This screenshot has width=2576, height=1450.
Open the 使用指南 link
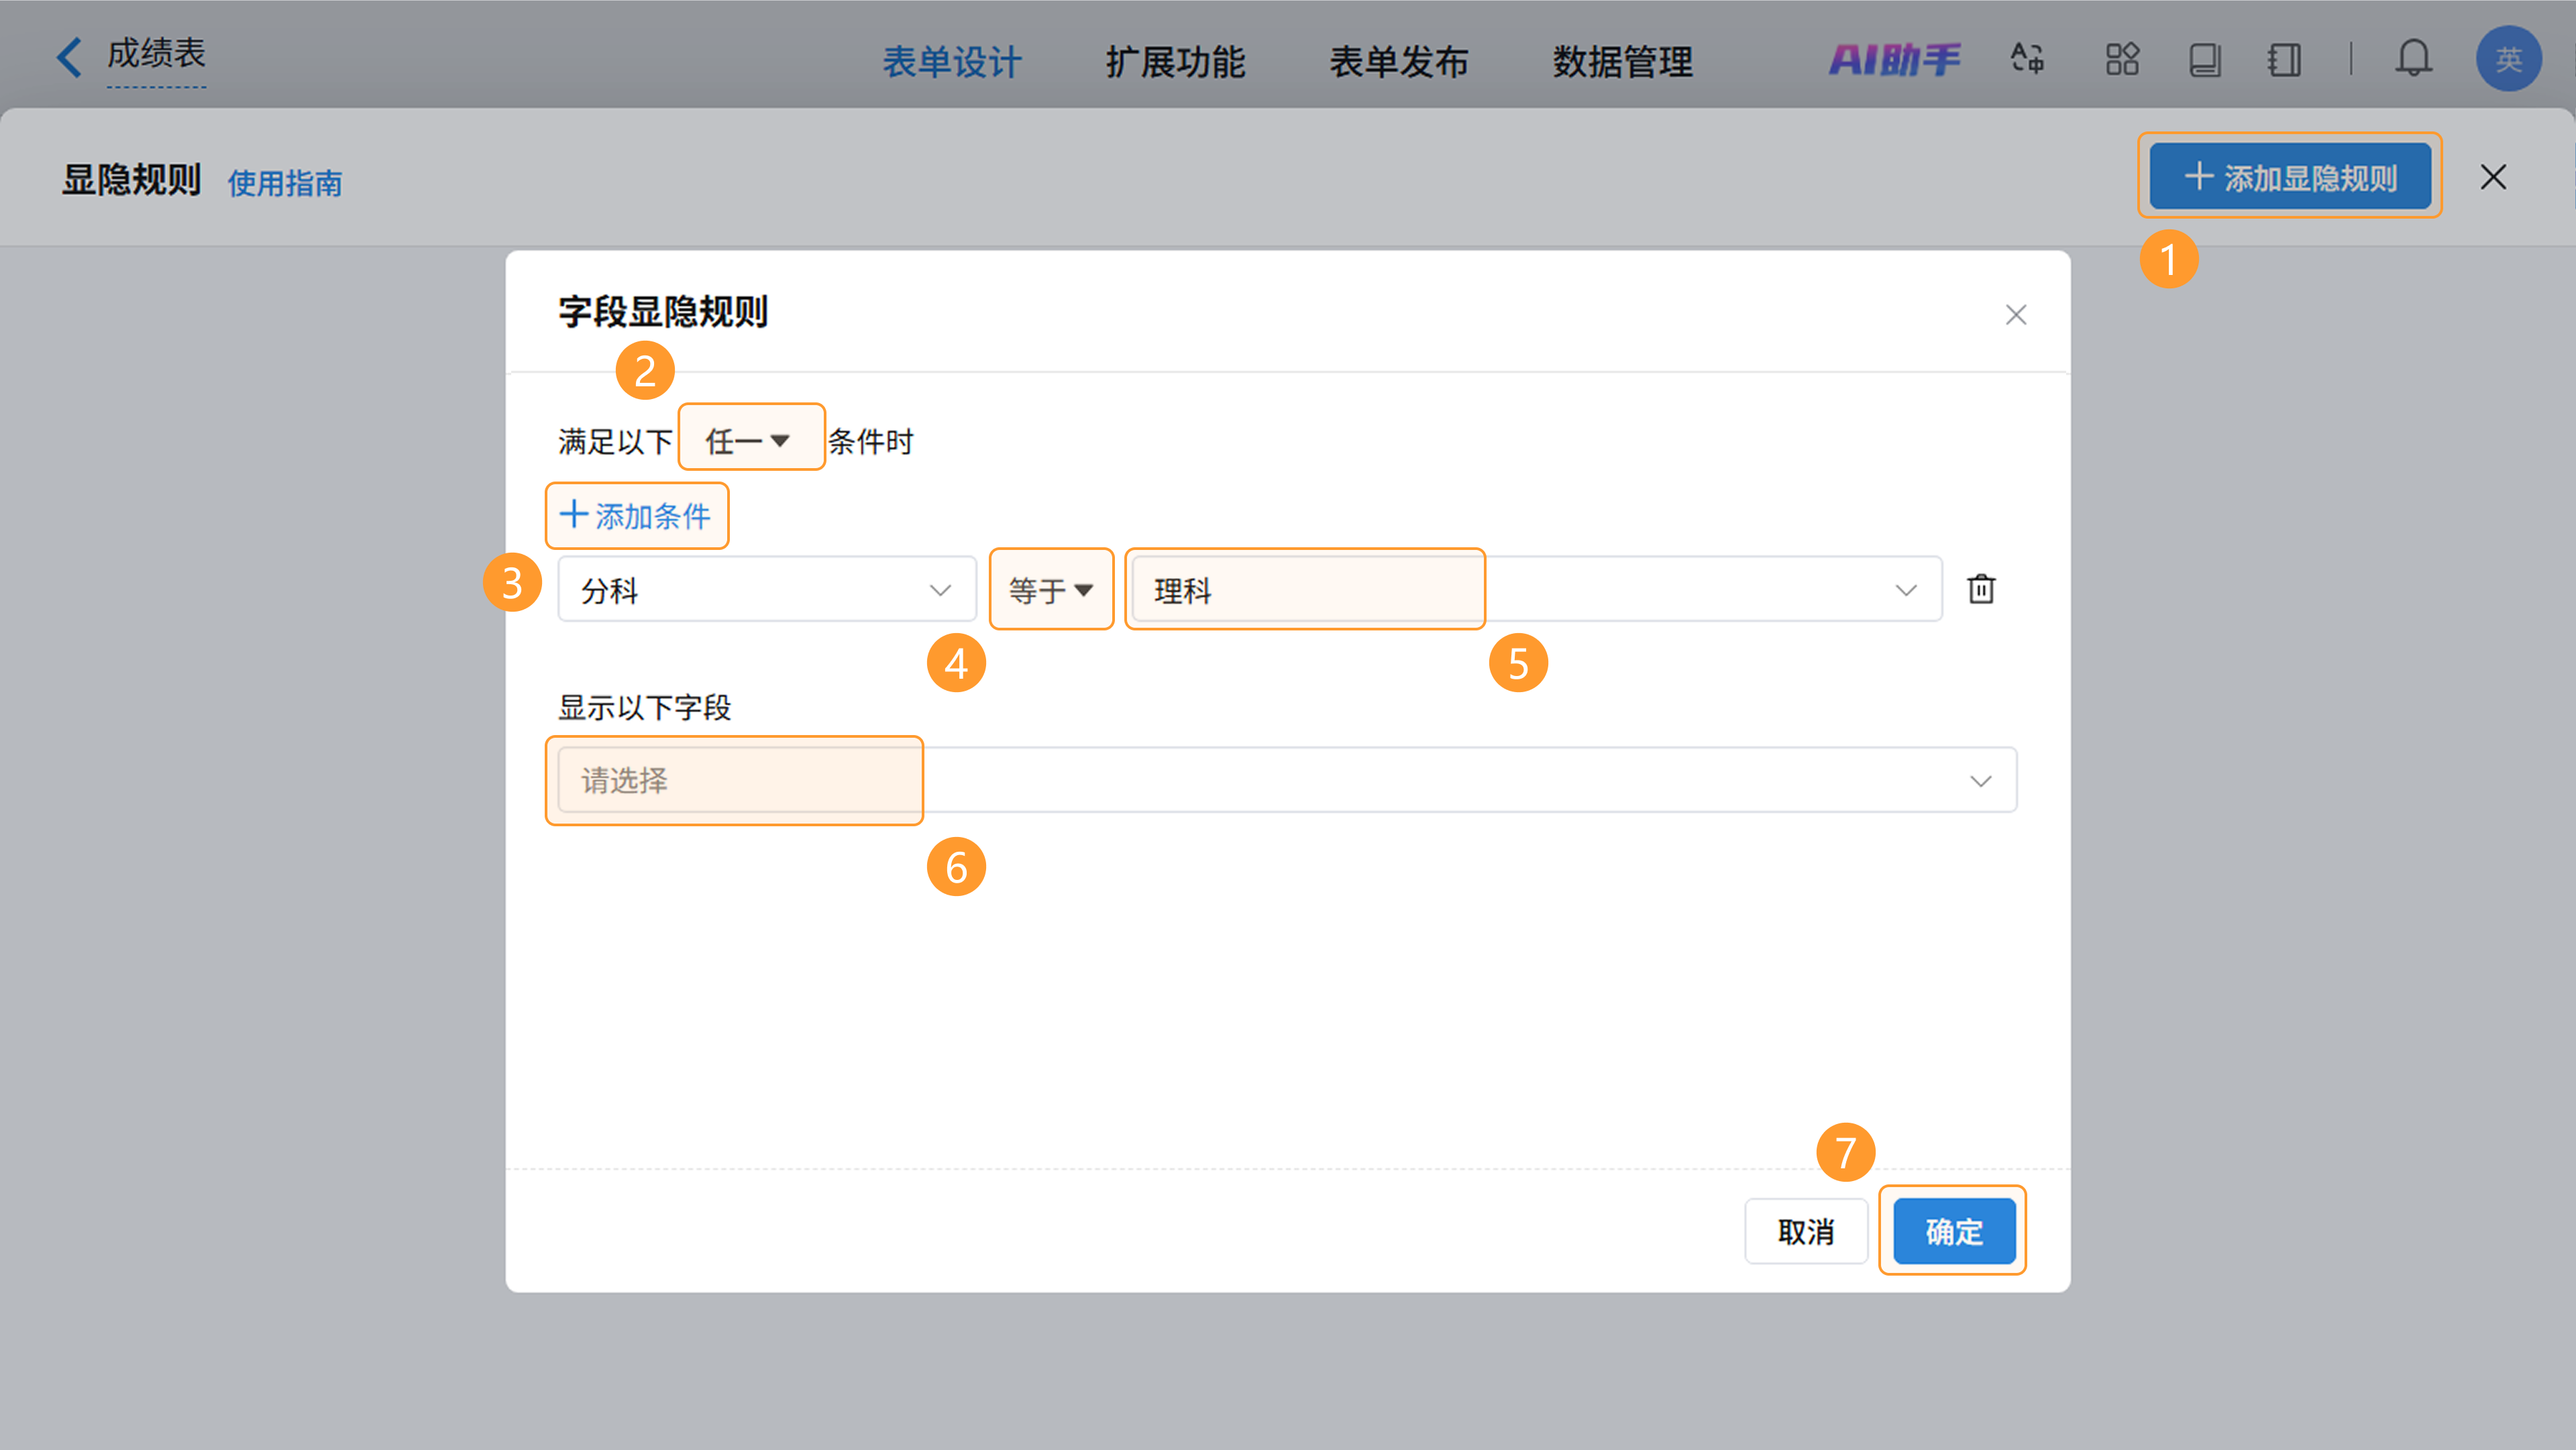coord(285,183)
